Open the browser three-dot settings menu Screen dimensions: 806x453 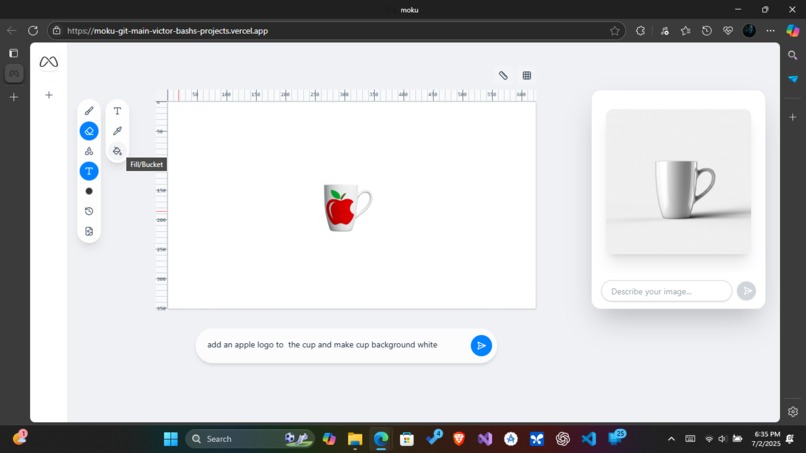click(x=771, y=31)
